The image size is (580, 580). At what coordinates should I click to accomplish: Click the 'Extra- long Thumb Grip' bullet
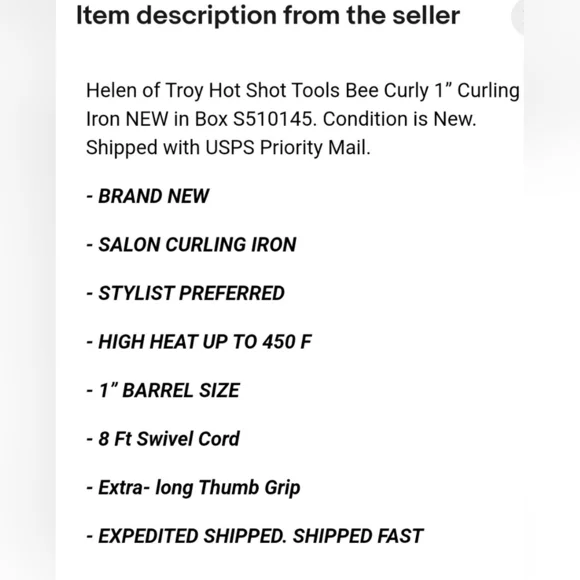(193, 488)
